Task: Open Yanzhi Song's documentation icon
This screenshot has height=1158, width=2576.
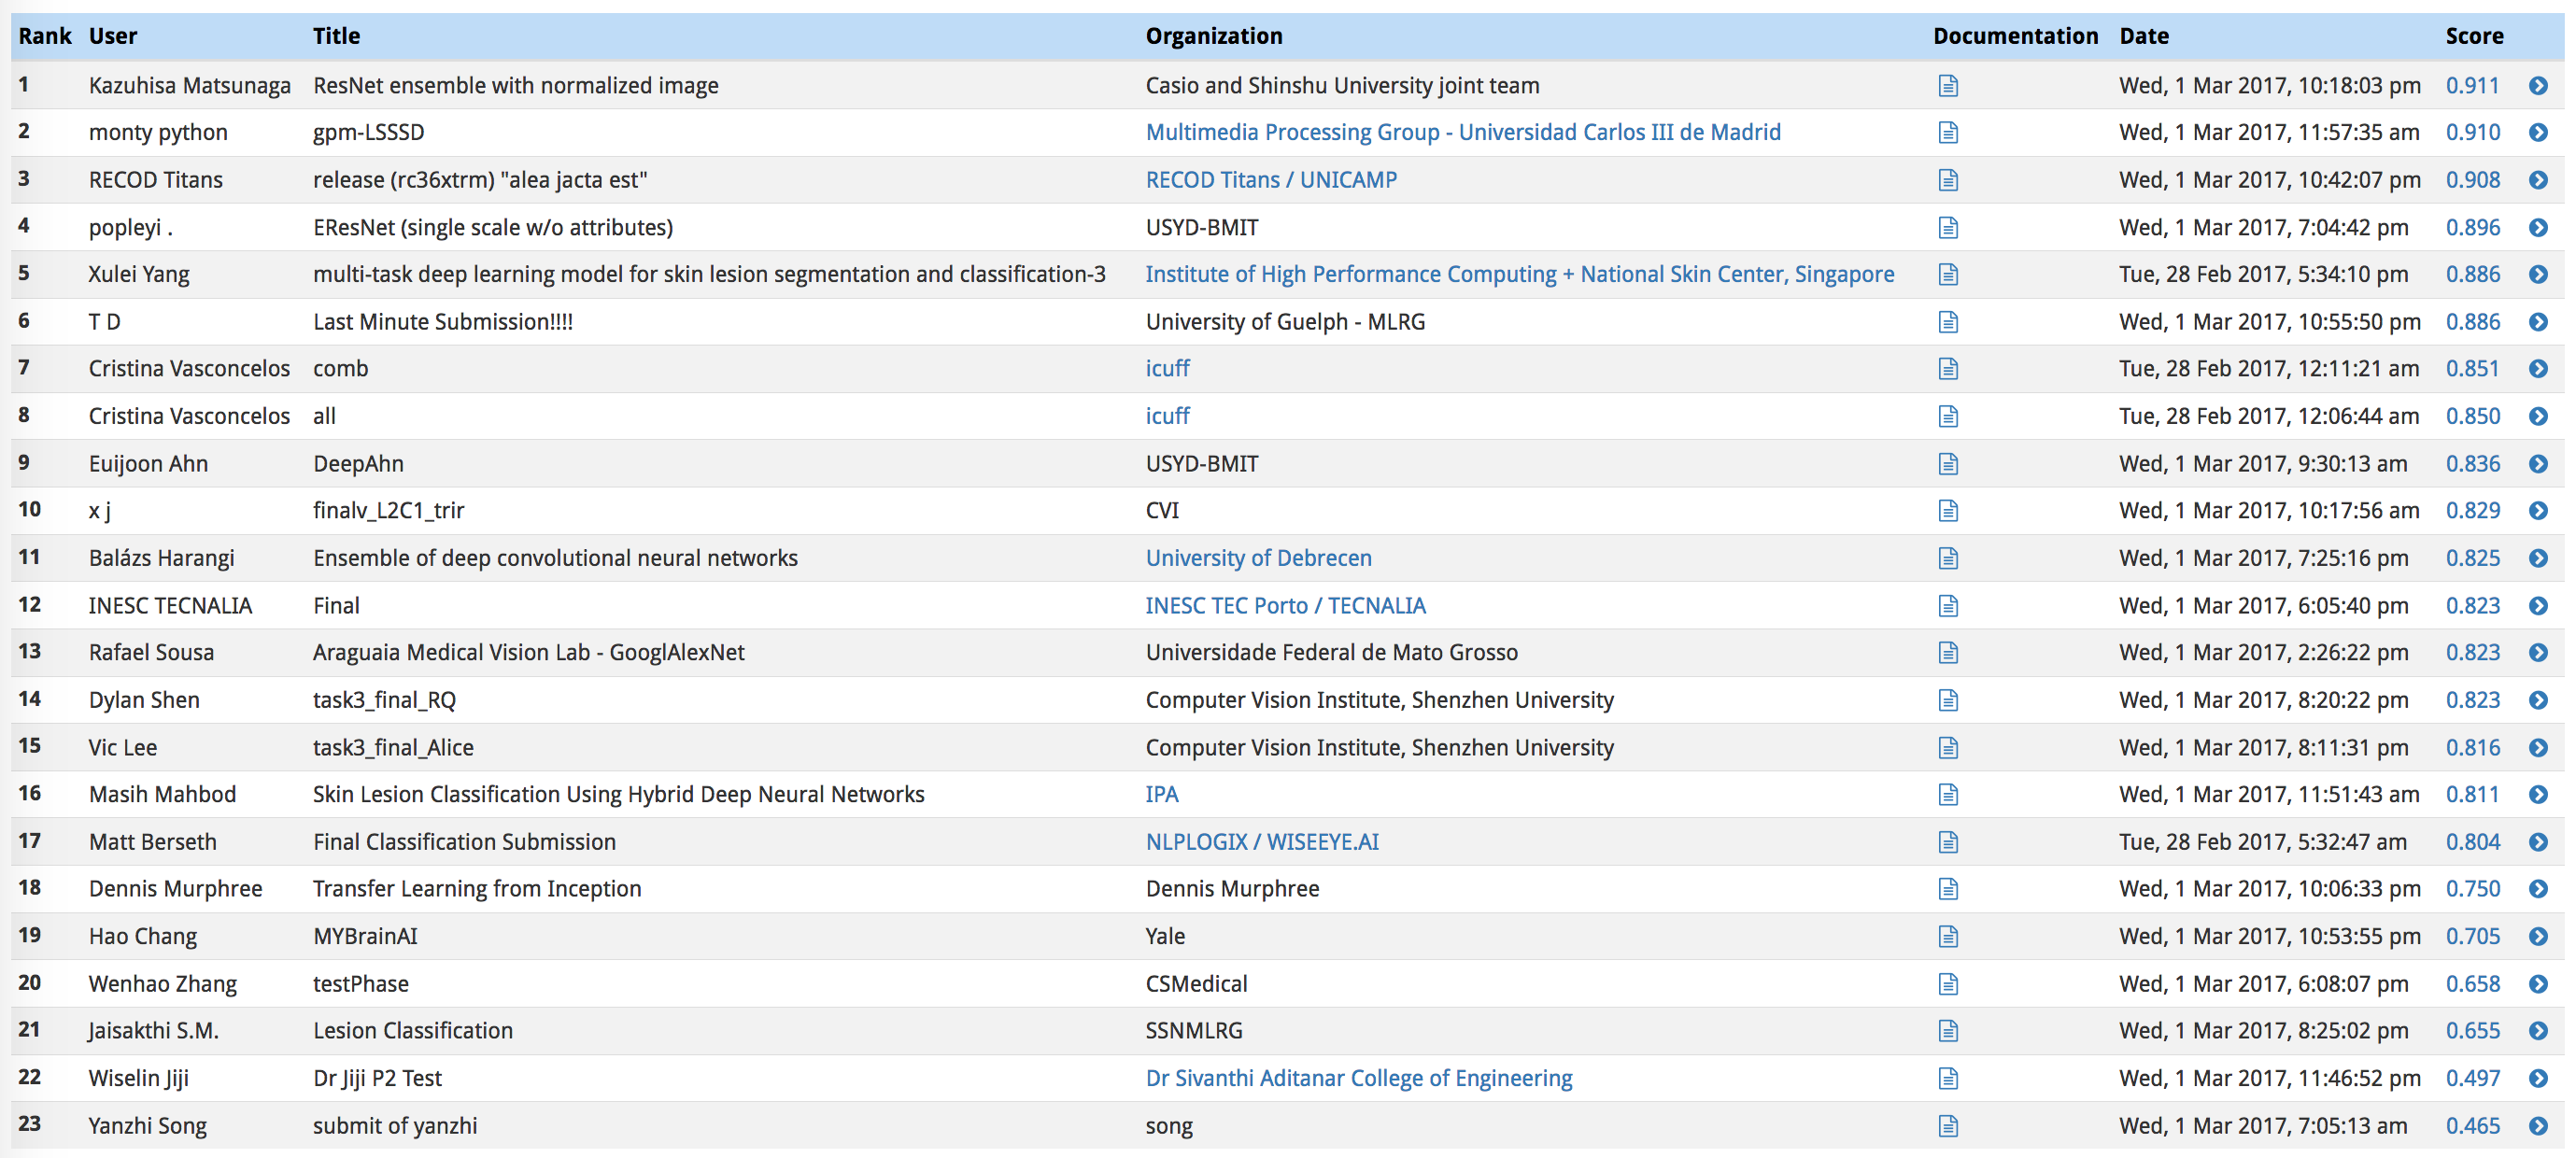Action: (1947, 1126)
